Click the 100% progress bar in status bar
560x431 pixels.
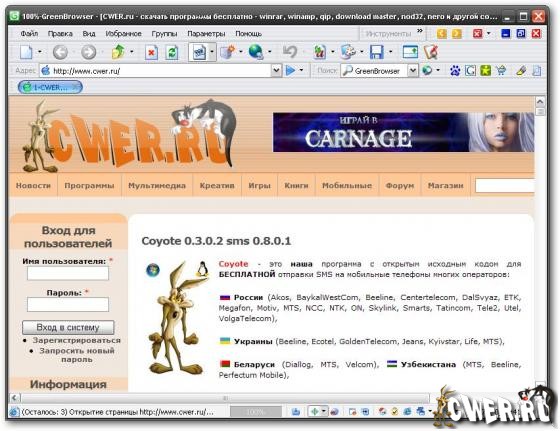pos(256,412)
